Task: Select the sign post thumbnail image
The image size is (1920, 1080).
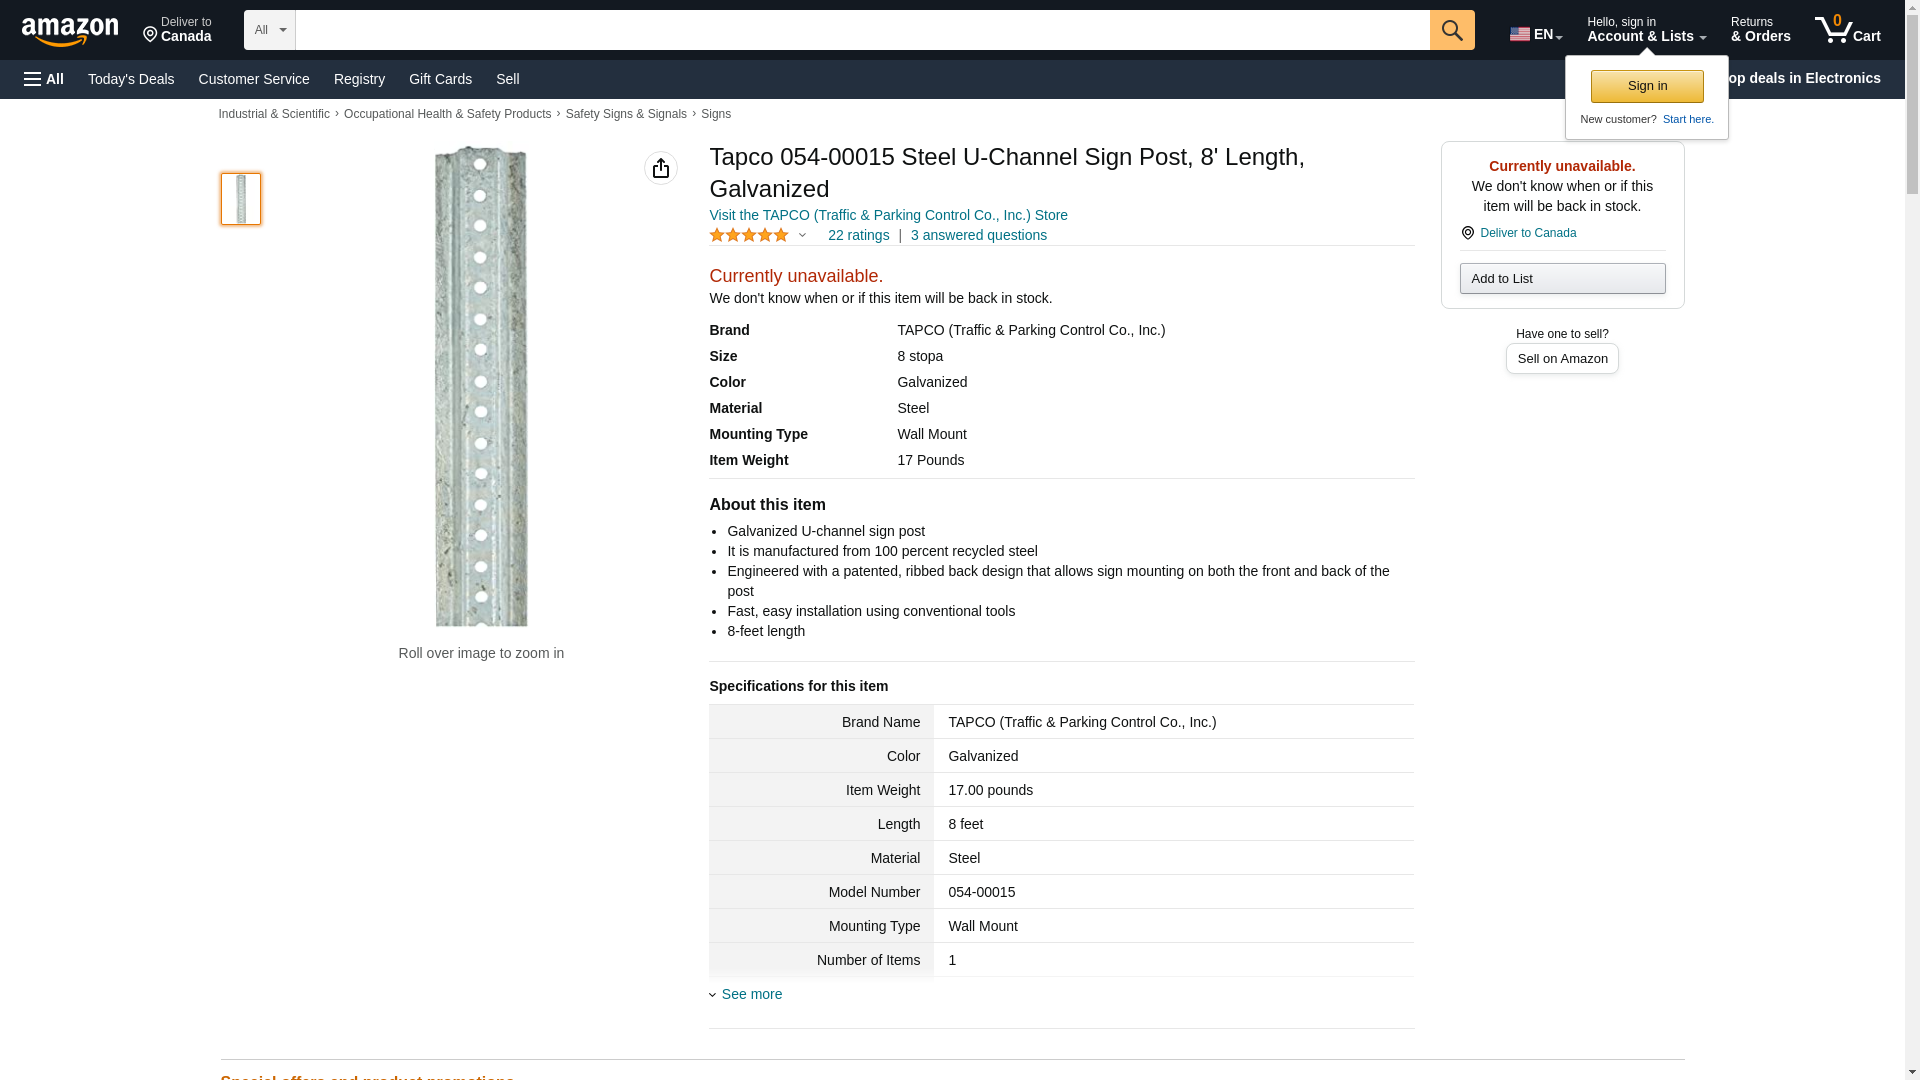Action: coord(241,198)
